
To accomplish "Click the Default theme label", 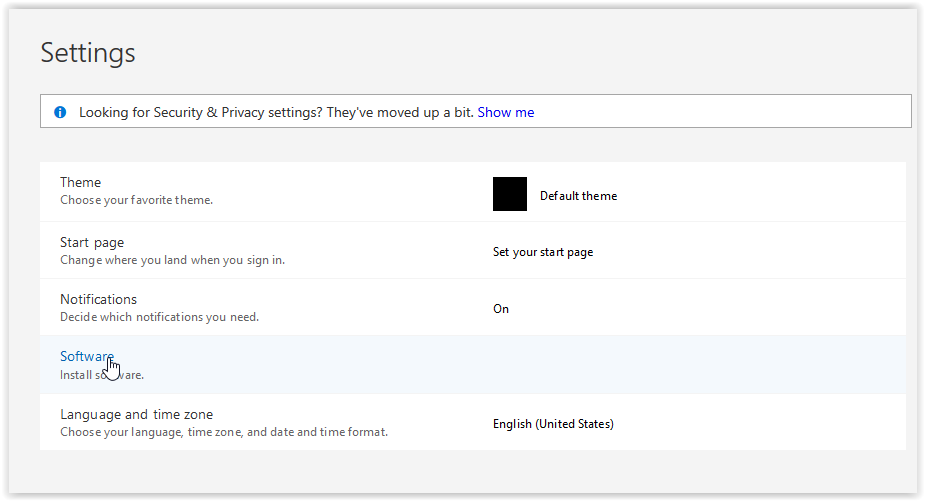I will tap(578, 195).
